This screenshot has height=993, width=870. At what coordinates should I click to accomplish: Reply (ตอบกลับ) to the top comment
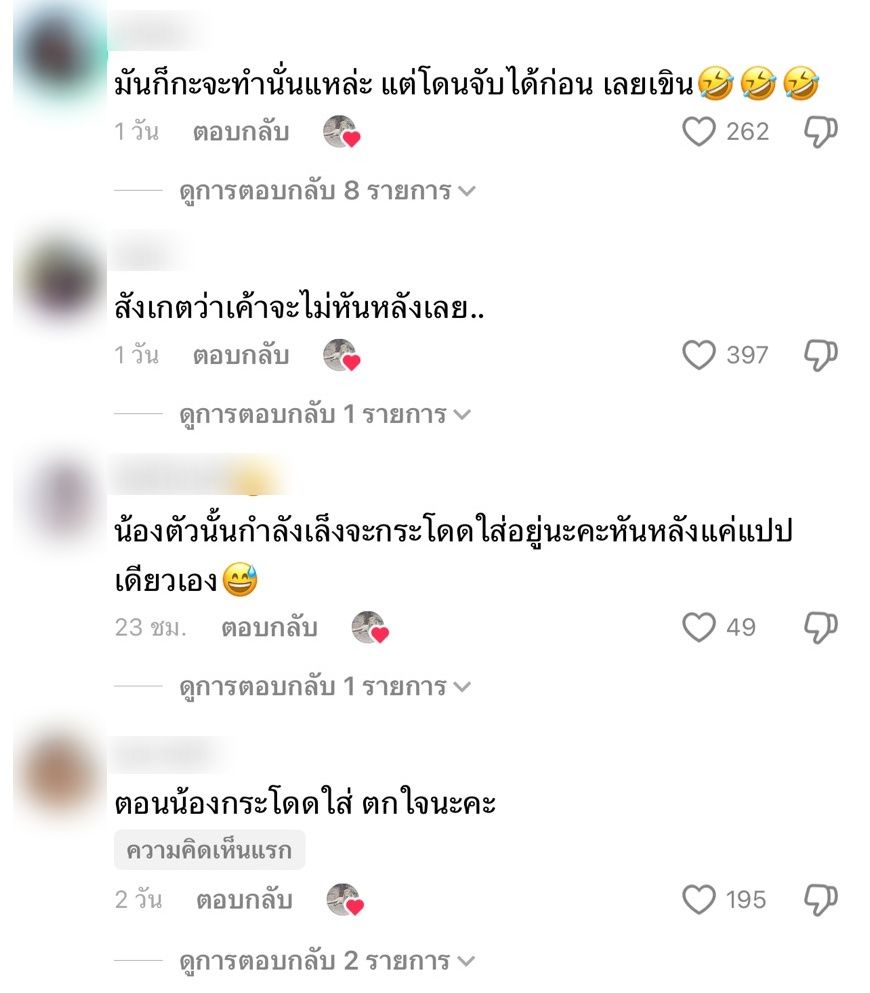[x=241, y=132]
